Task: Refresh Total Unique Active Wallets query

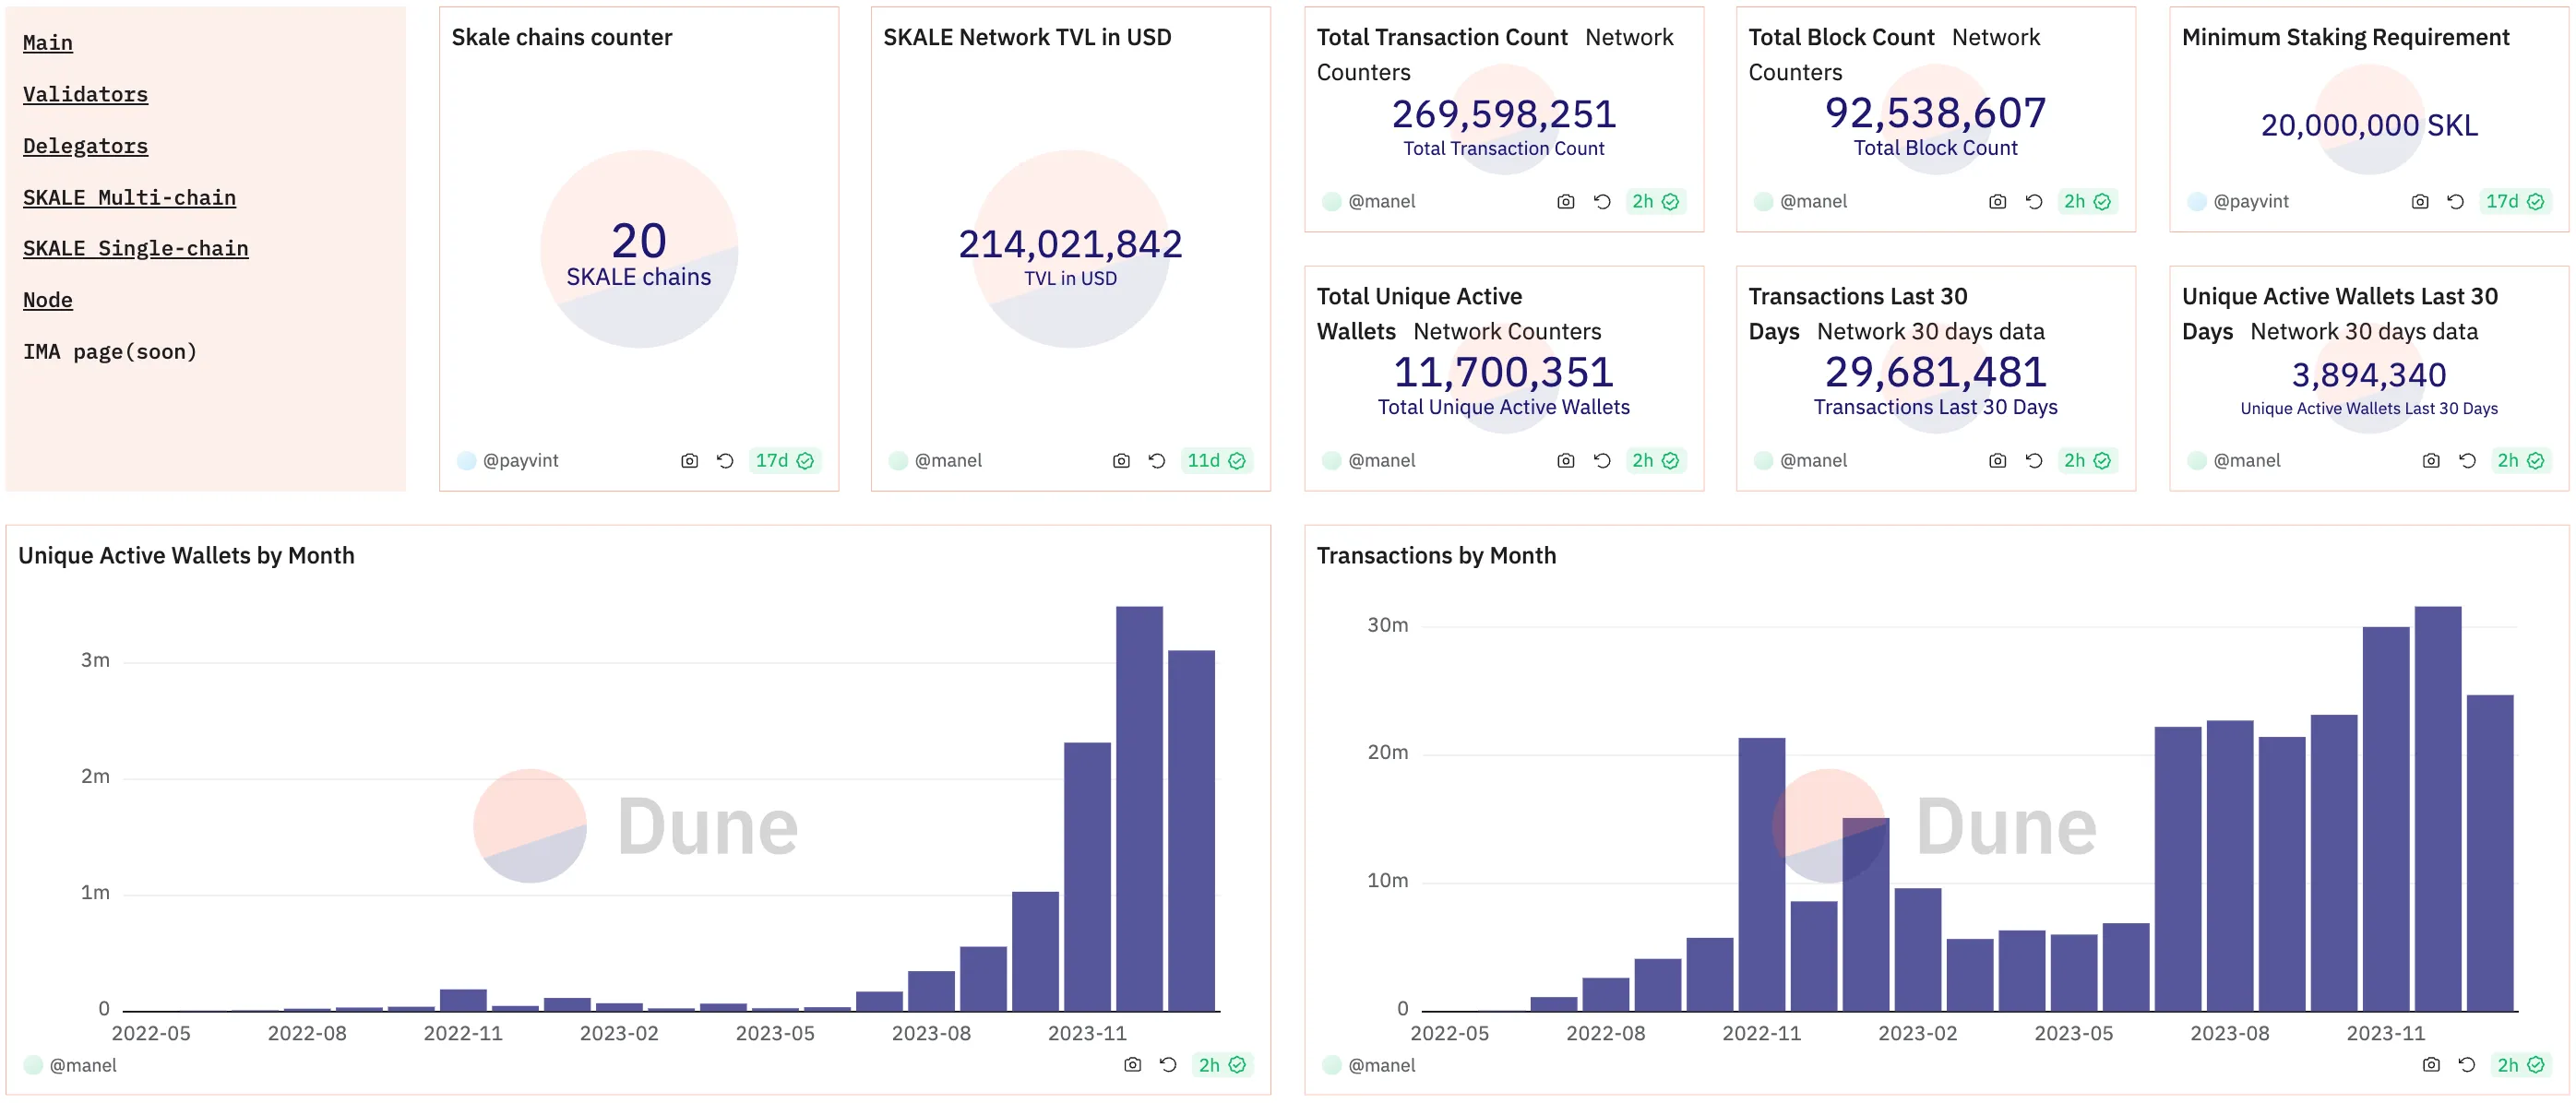Action: point(1602,461)
